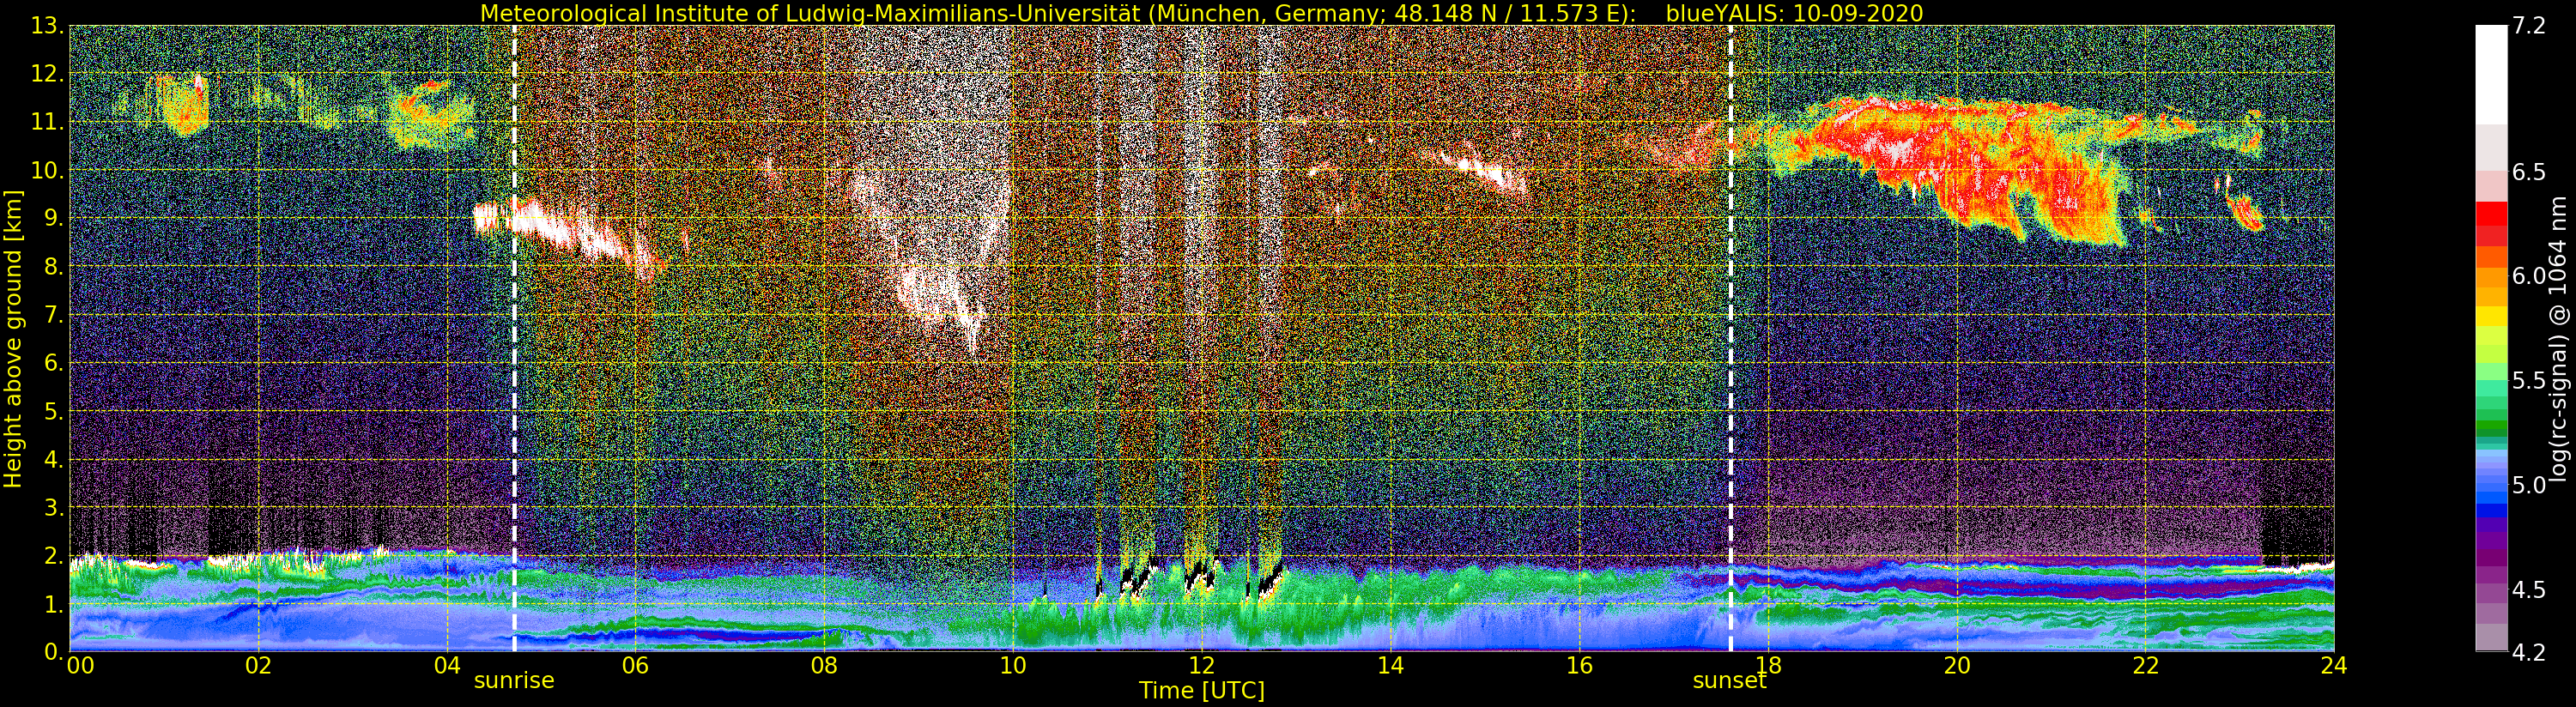
Task: Click the '9.' height tick label
Action: [54, 218]
